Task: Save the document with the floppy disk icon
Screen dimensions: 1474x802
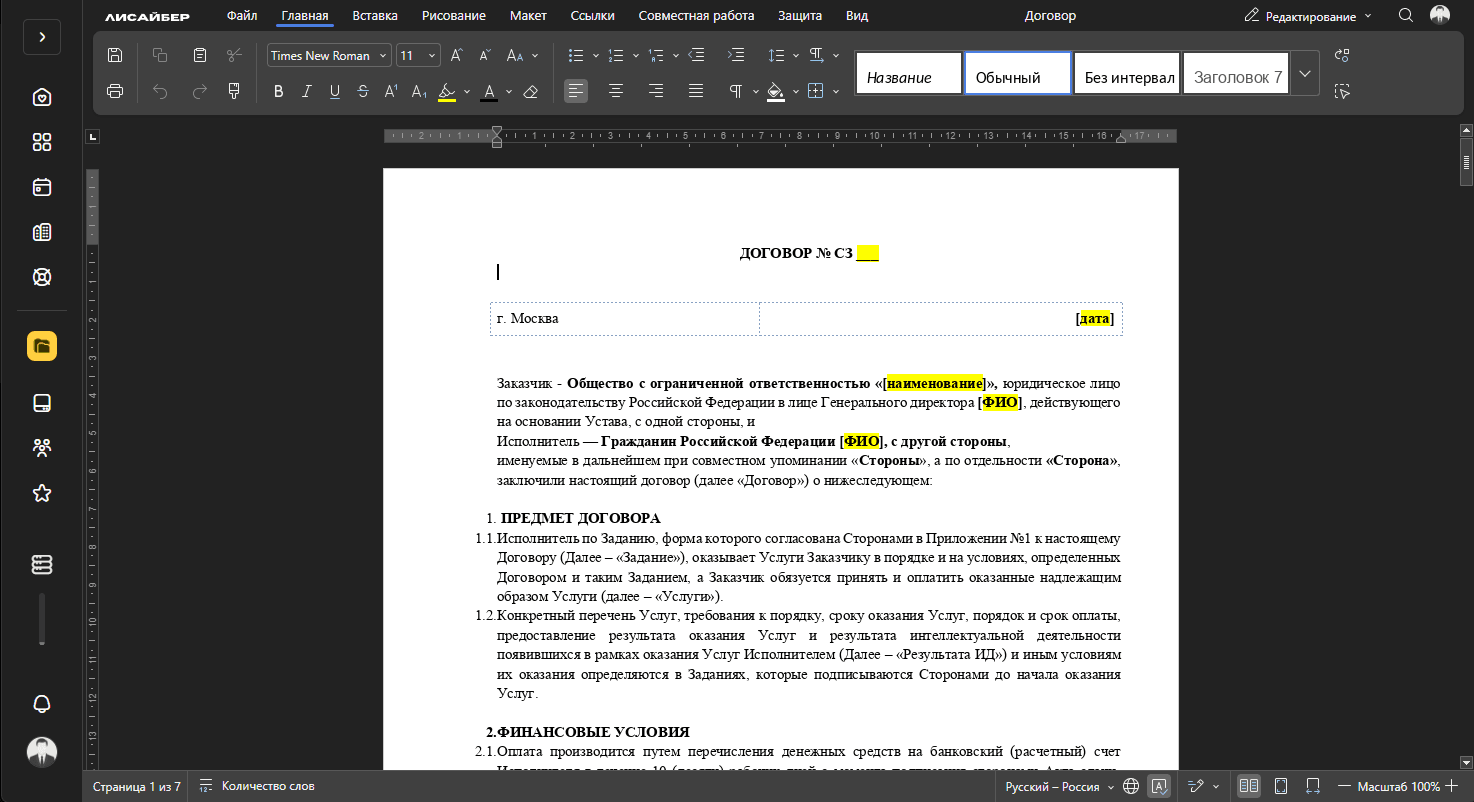Action: [x=115, y=55]
